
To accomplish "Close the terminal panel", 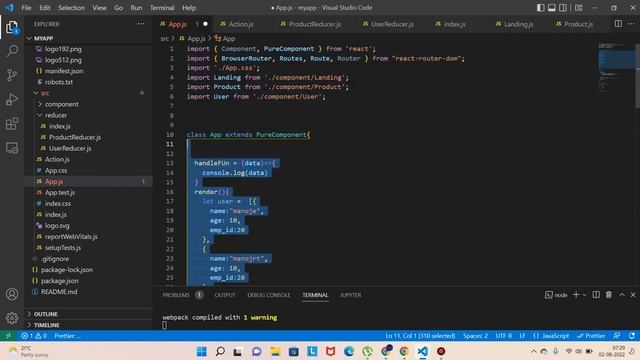I will (633, 295).
